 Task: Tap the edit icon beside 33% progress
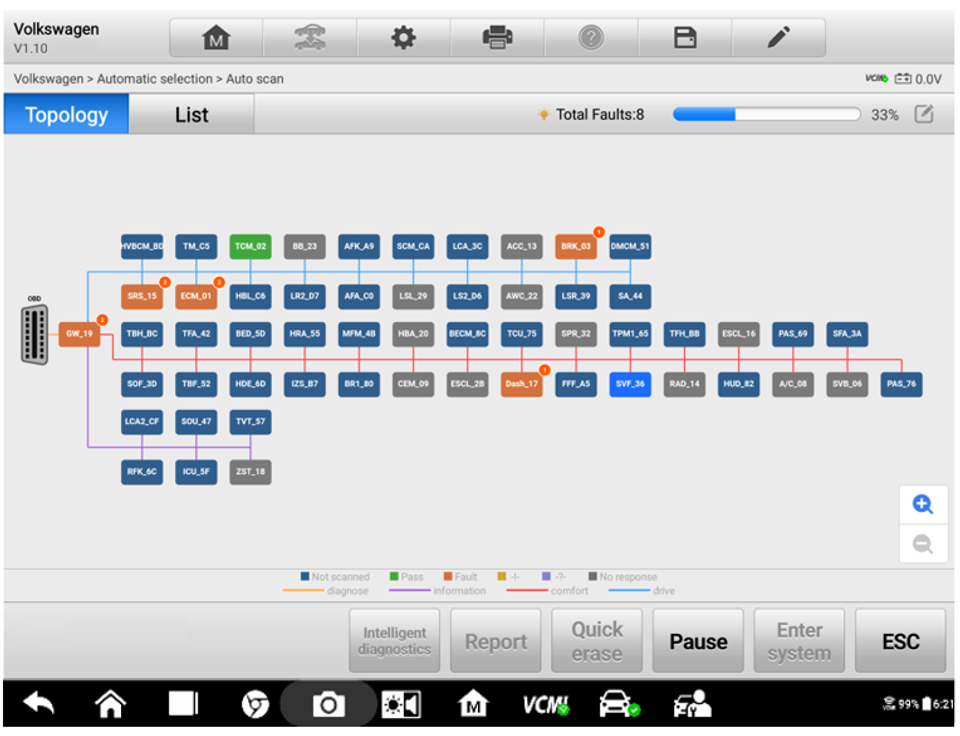pyautogui.click(x=924, y=115)
